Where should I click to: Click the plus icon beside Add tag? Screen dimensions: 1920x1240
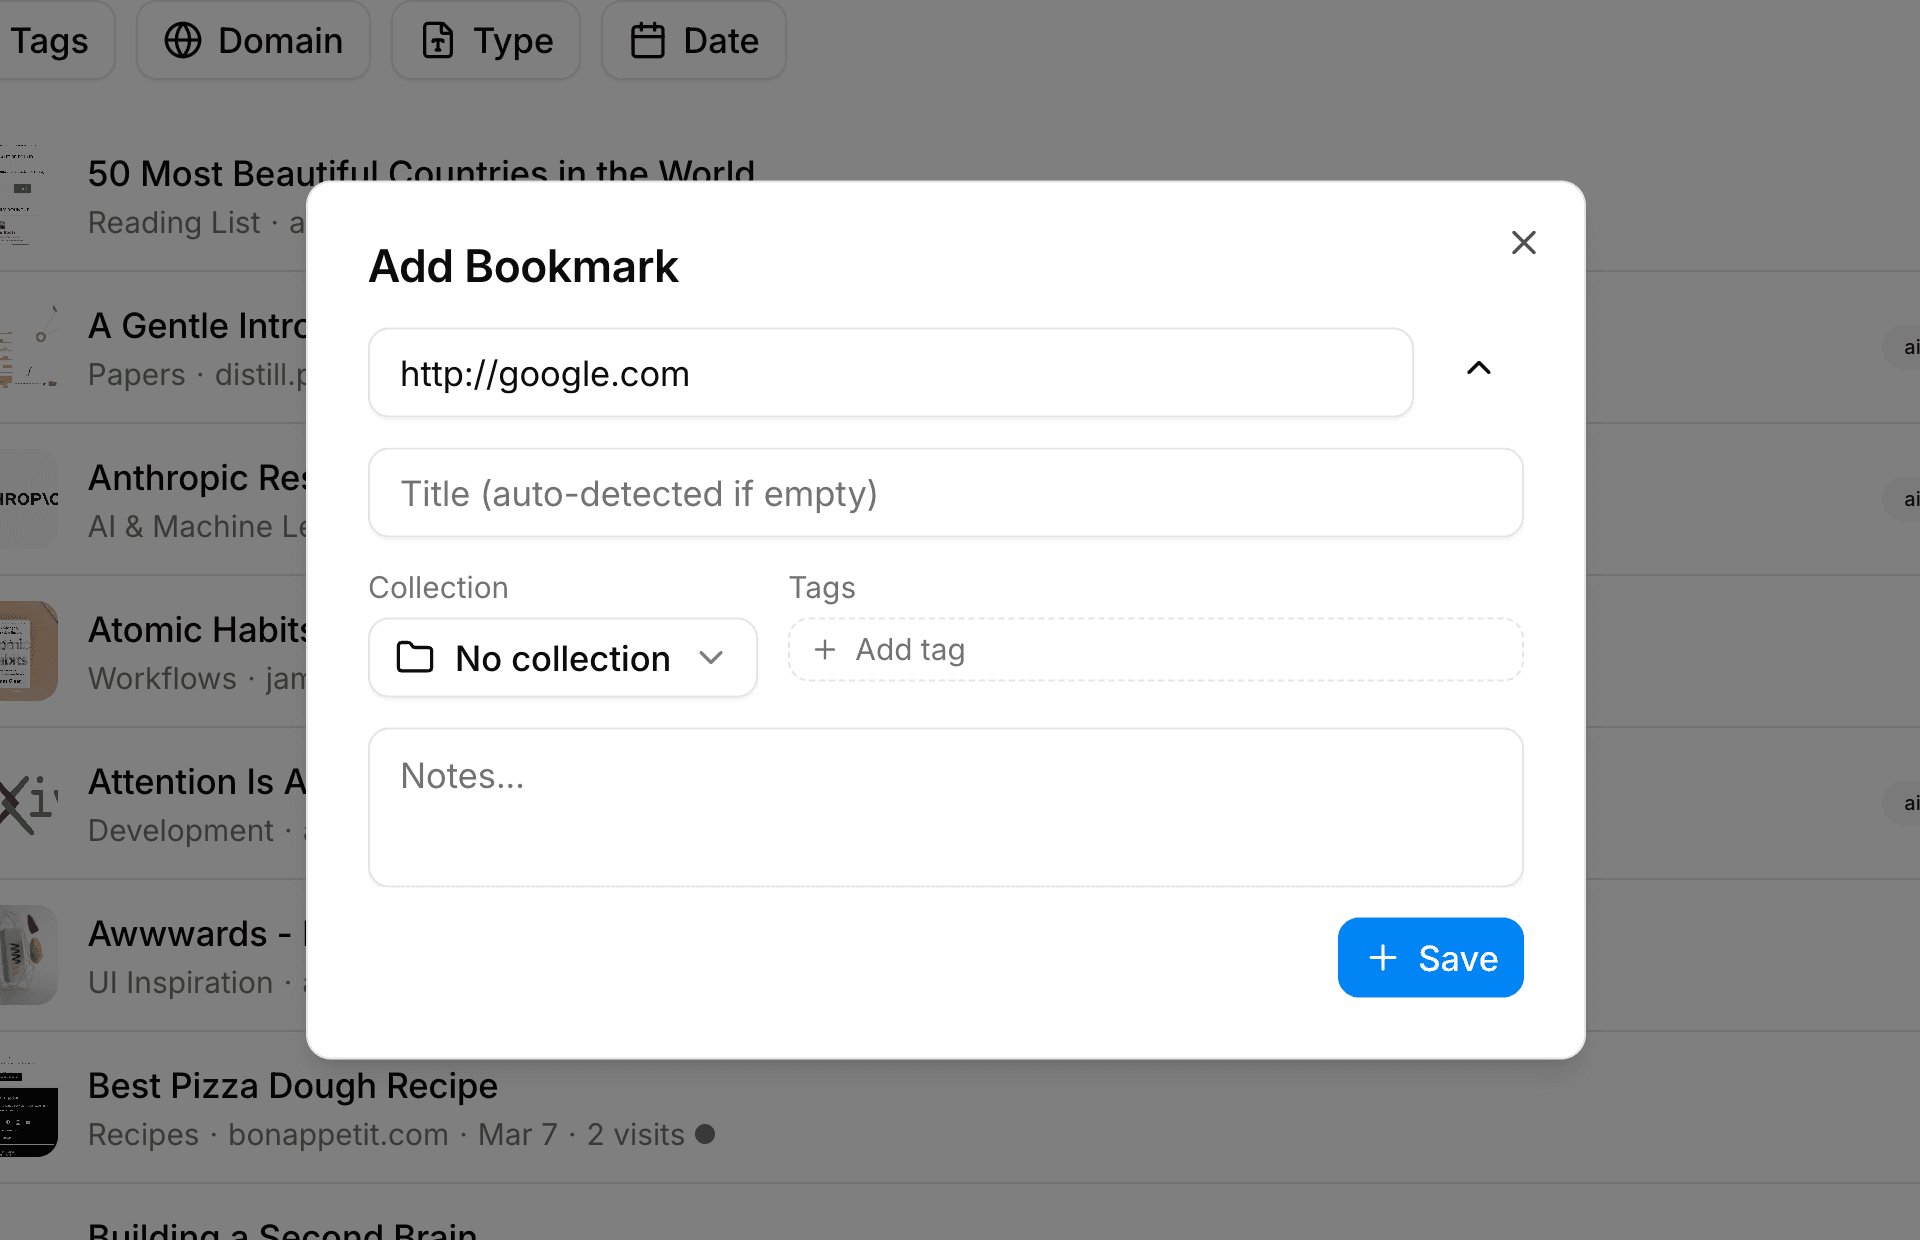825,650
